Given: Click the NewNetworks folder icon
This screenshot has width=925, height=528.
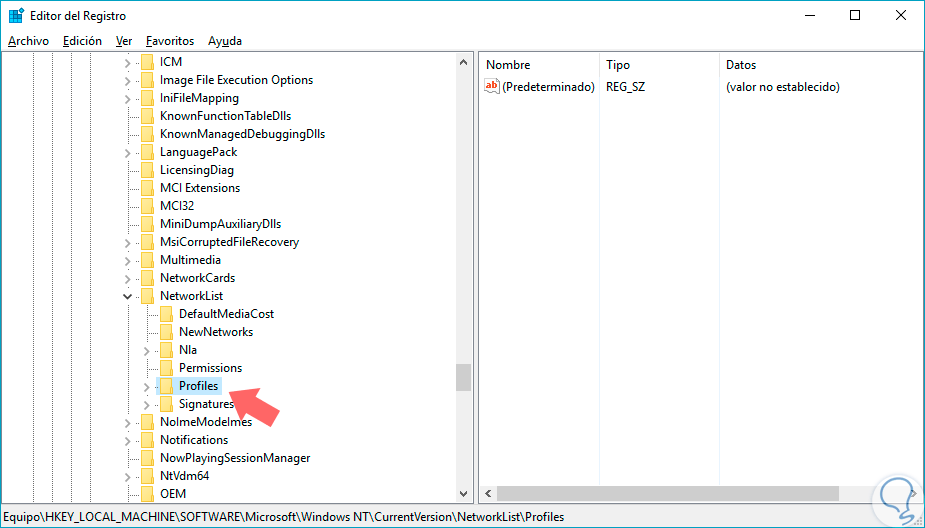Looking at the screenshot, I should tap(166, 332).
